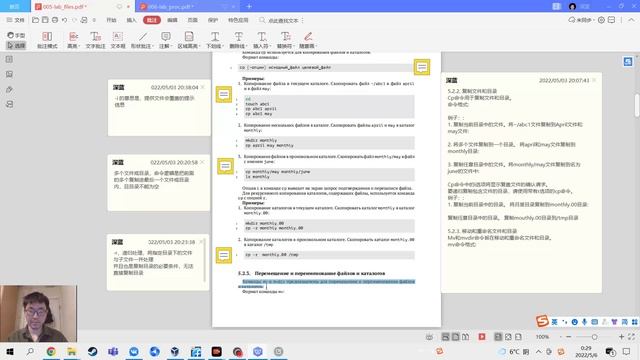Click the blue panel icon at top right of document area
640x360 pixels.
click(628, 62)
